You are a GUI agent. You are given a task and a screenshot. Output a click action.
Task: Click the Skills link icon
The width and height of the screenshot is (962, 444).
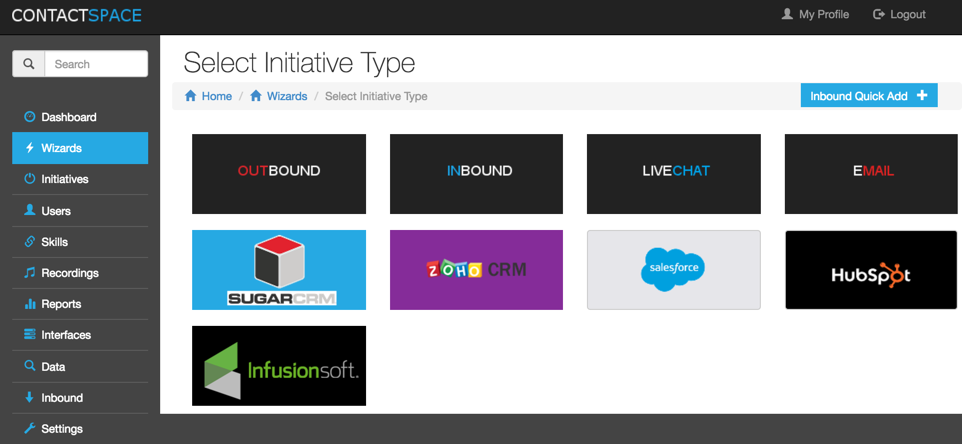[x=29, y=242]
